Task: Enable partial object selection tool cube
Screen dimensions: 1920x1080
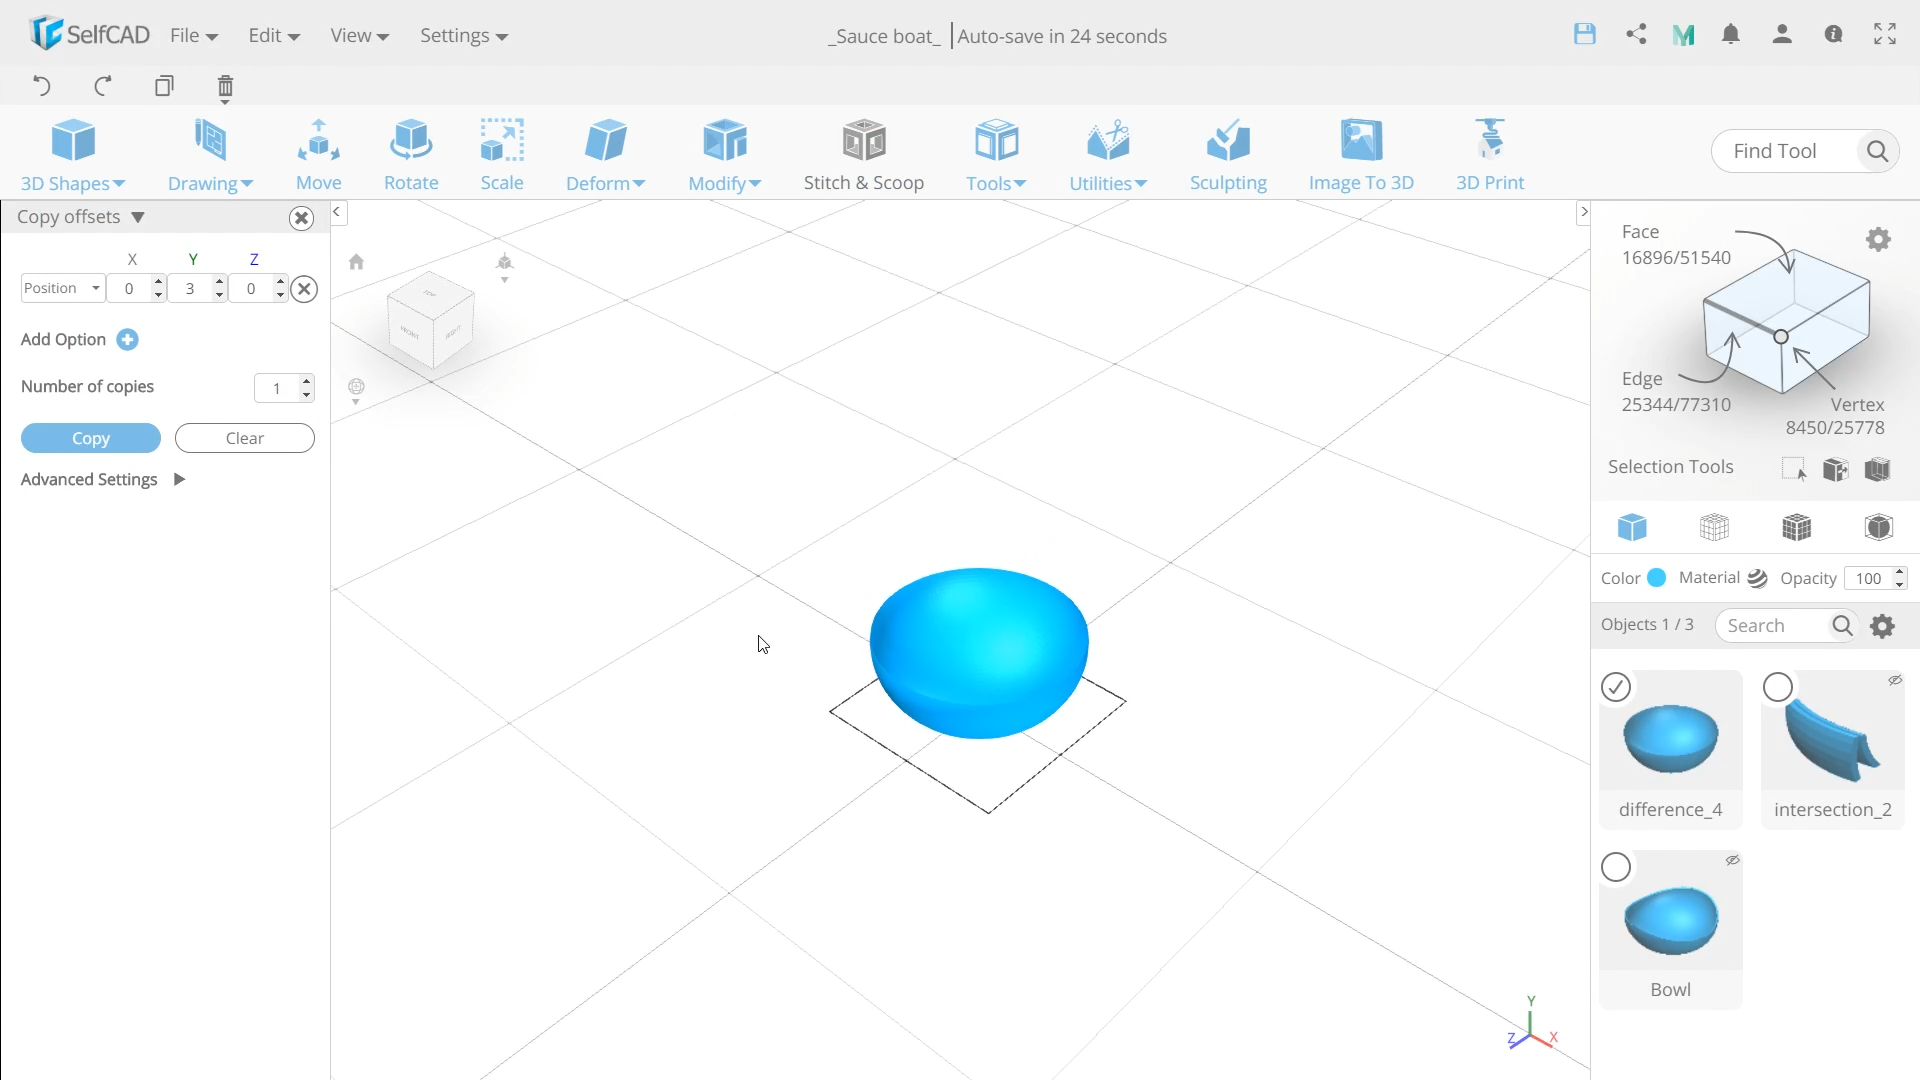Action: pyautogui.click(x=1836, y=469)
